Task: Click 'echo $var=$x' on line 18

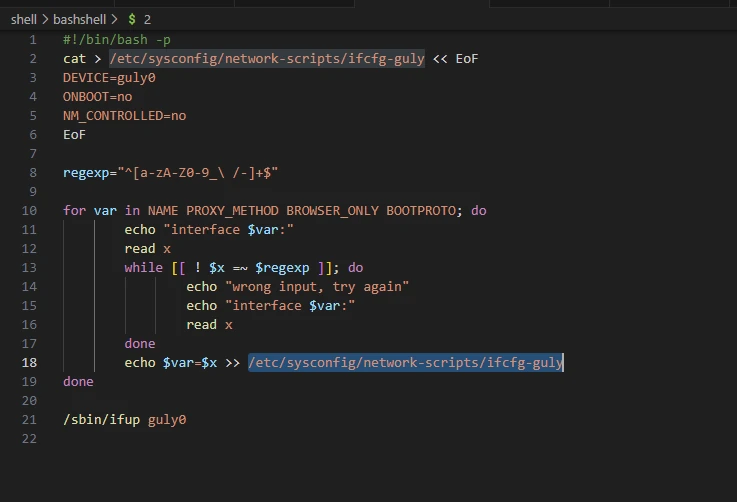Action: [171, 362]
